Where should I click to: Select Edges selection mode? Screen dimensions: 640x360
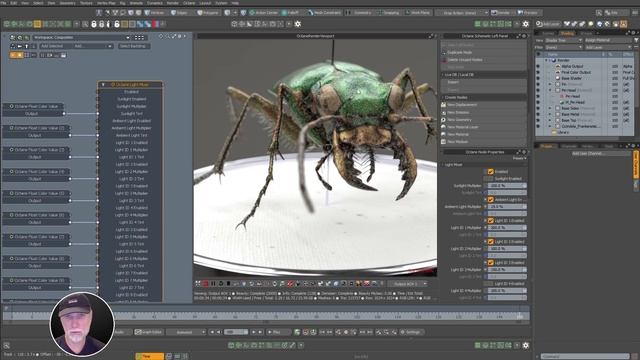coord(180,13)
